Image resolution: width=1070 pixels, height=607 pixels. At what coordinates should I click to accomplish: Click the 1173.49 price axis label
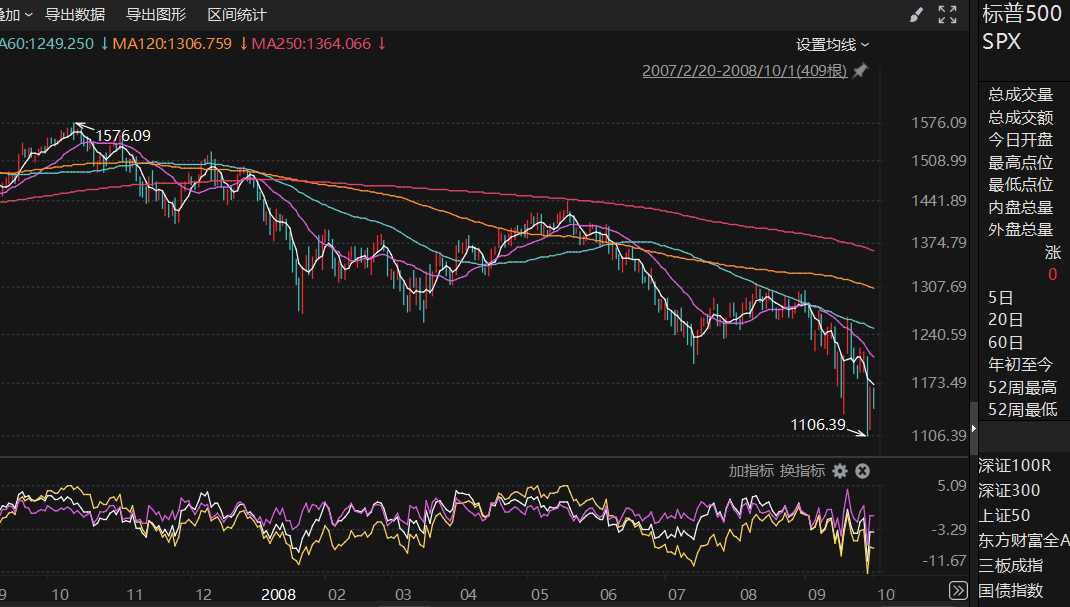tap(939, 383)
